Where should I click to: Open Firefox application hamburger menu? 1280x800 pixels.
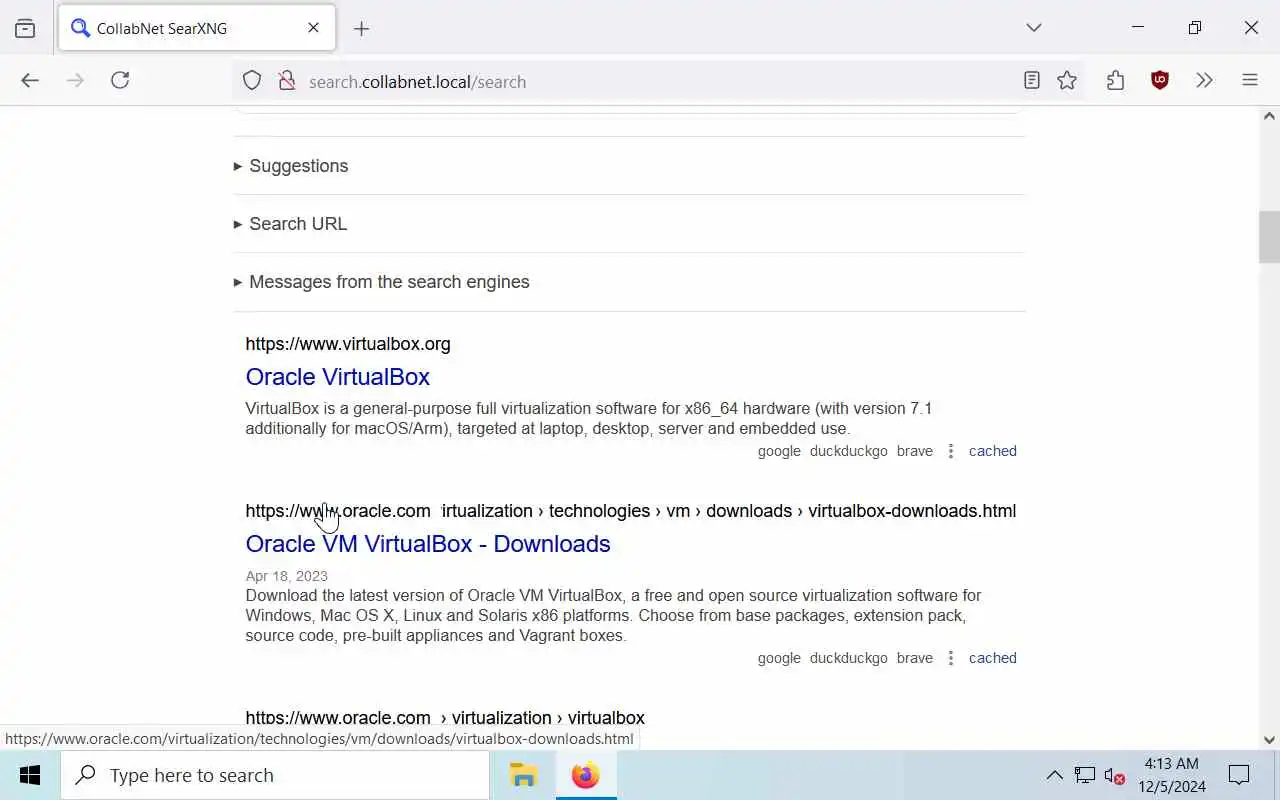(x=1250, y=81)
